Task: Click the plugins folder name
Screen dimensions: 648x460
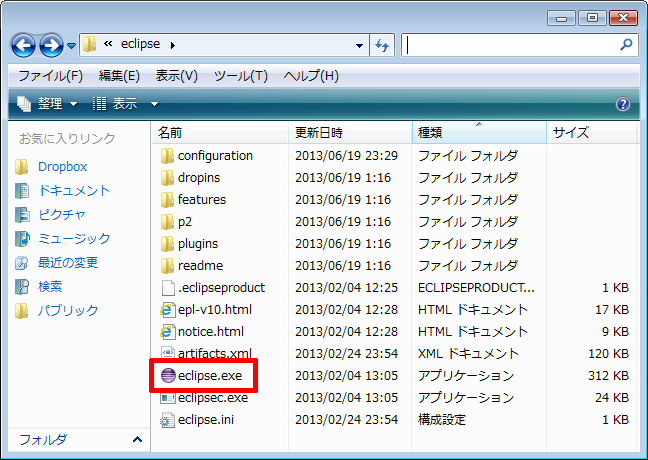Action: [x=198, y=244]
